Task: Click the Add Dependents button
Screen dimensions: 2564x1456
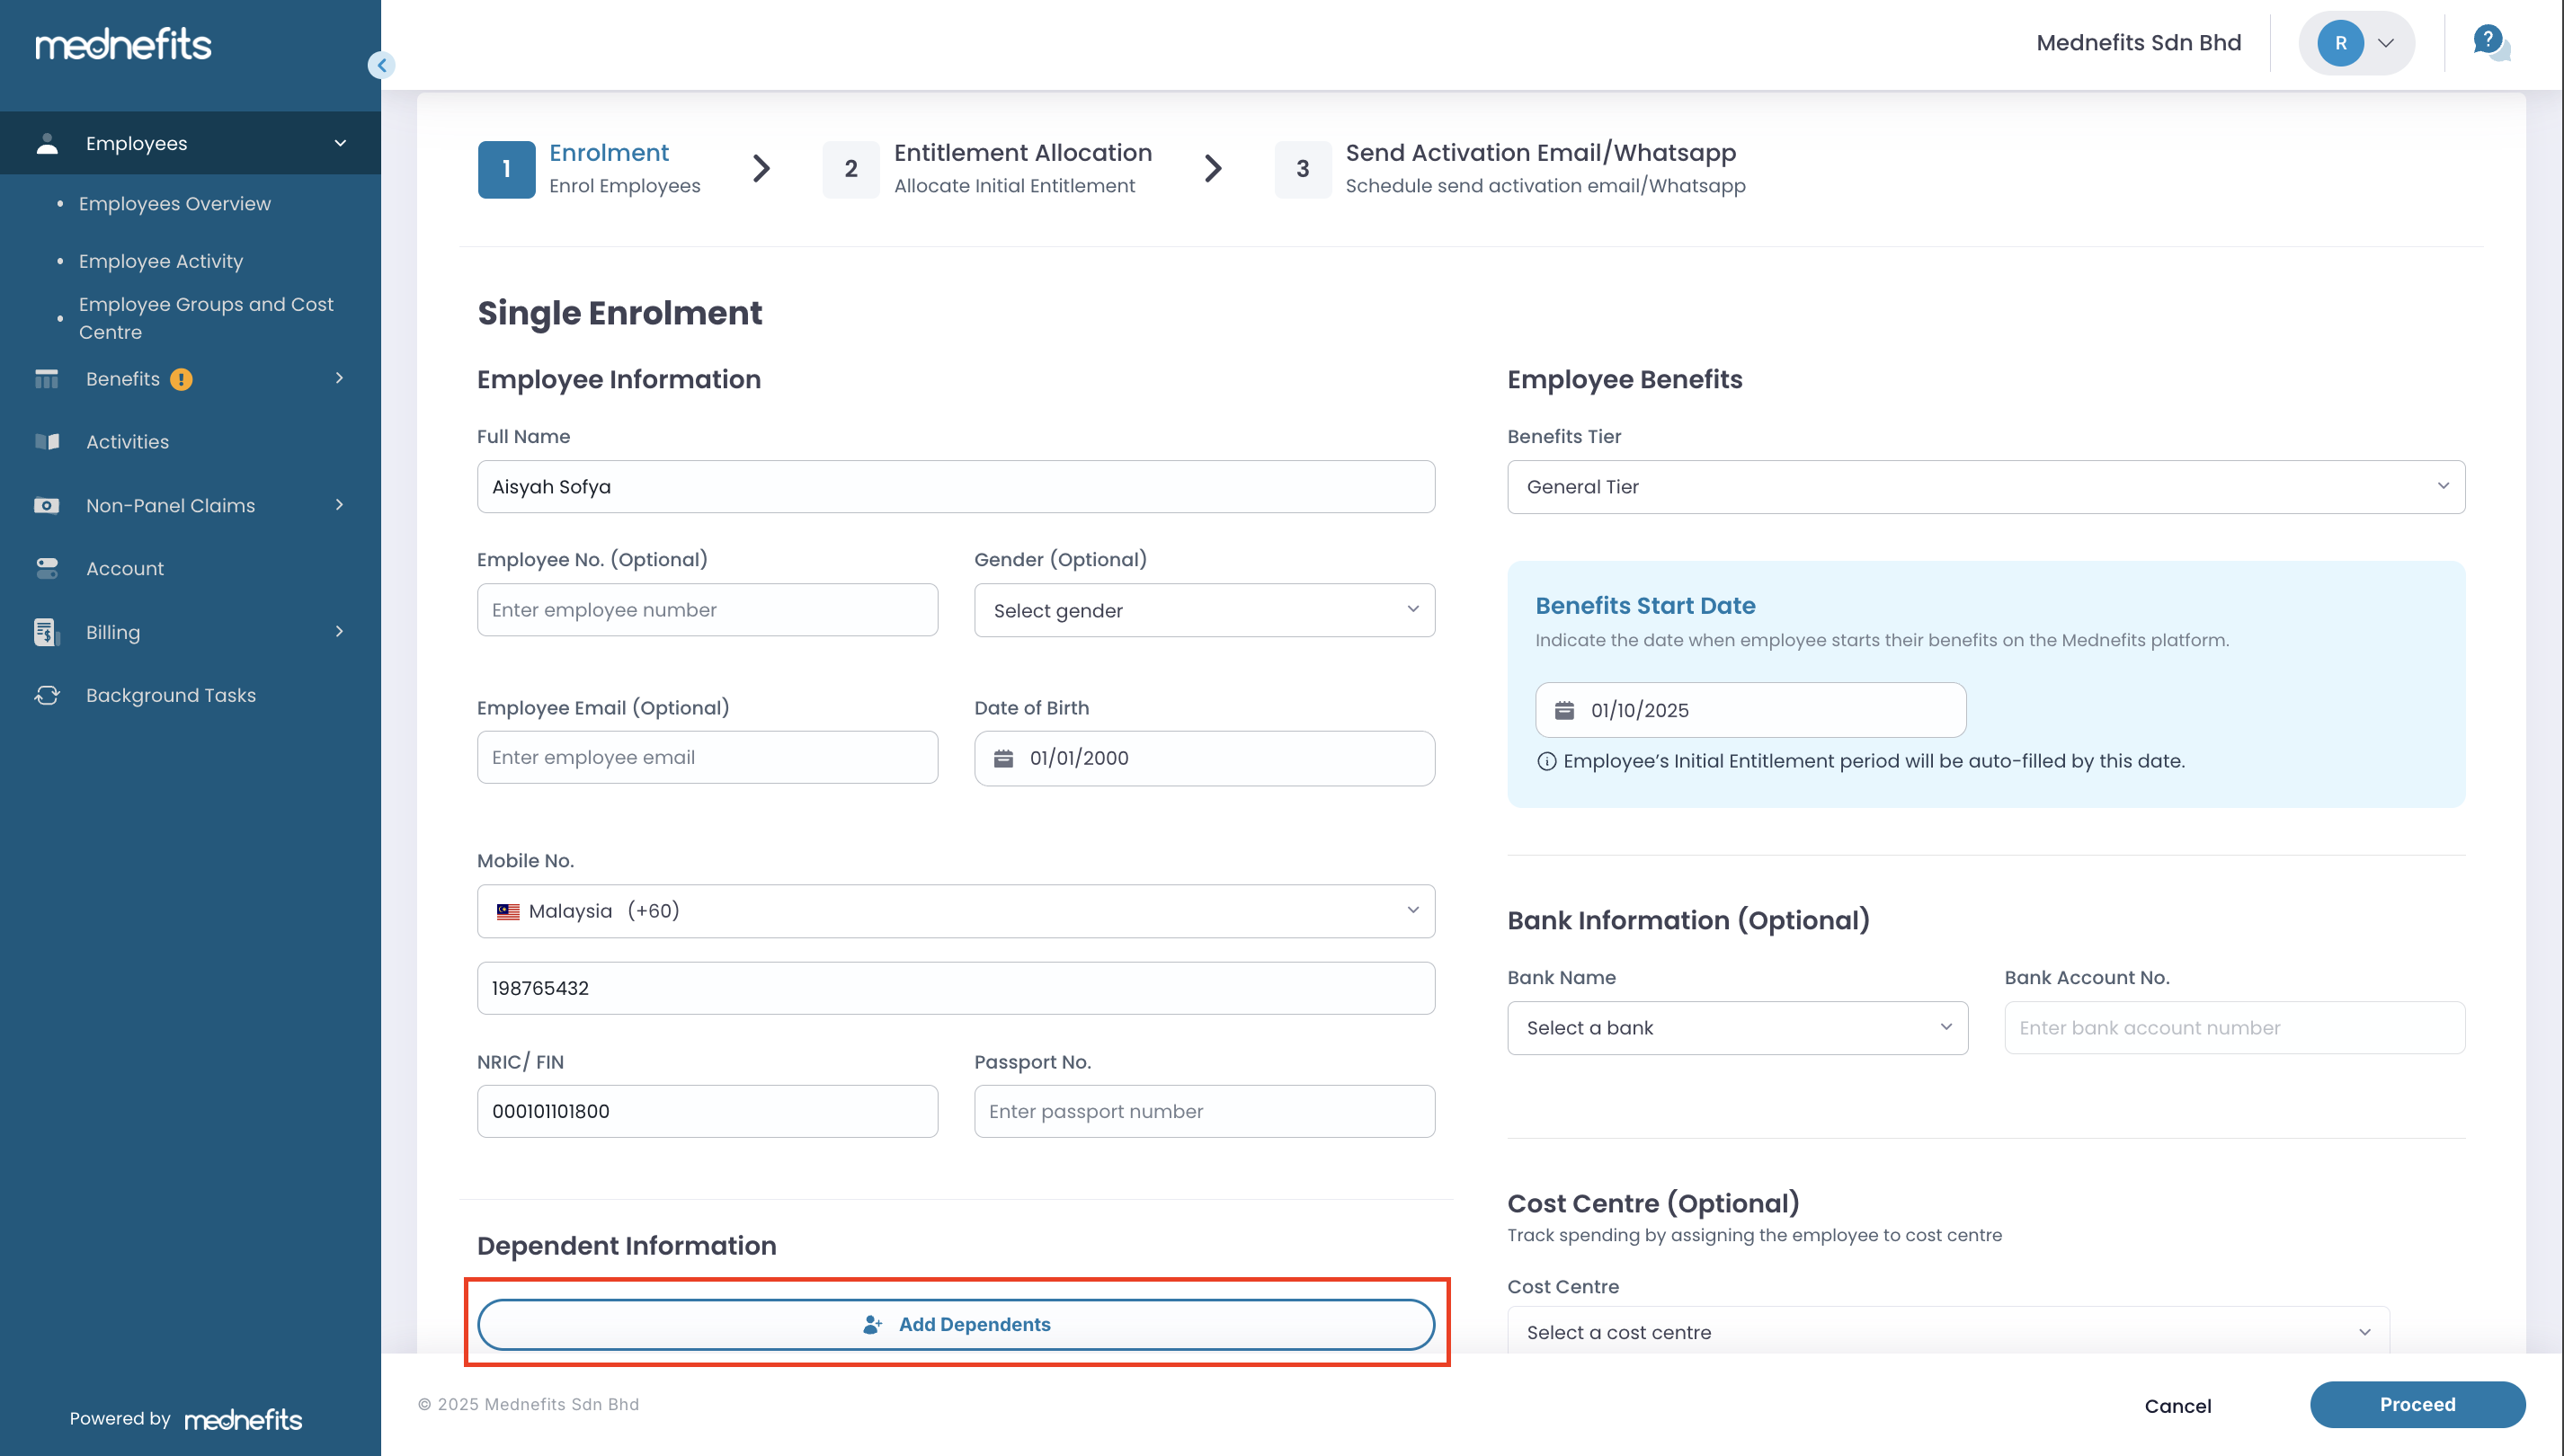Action: point(955,1324)
